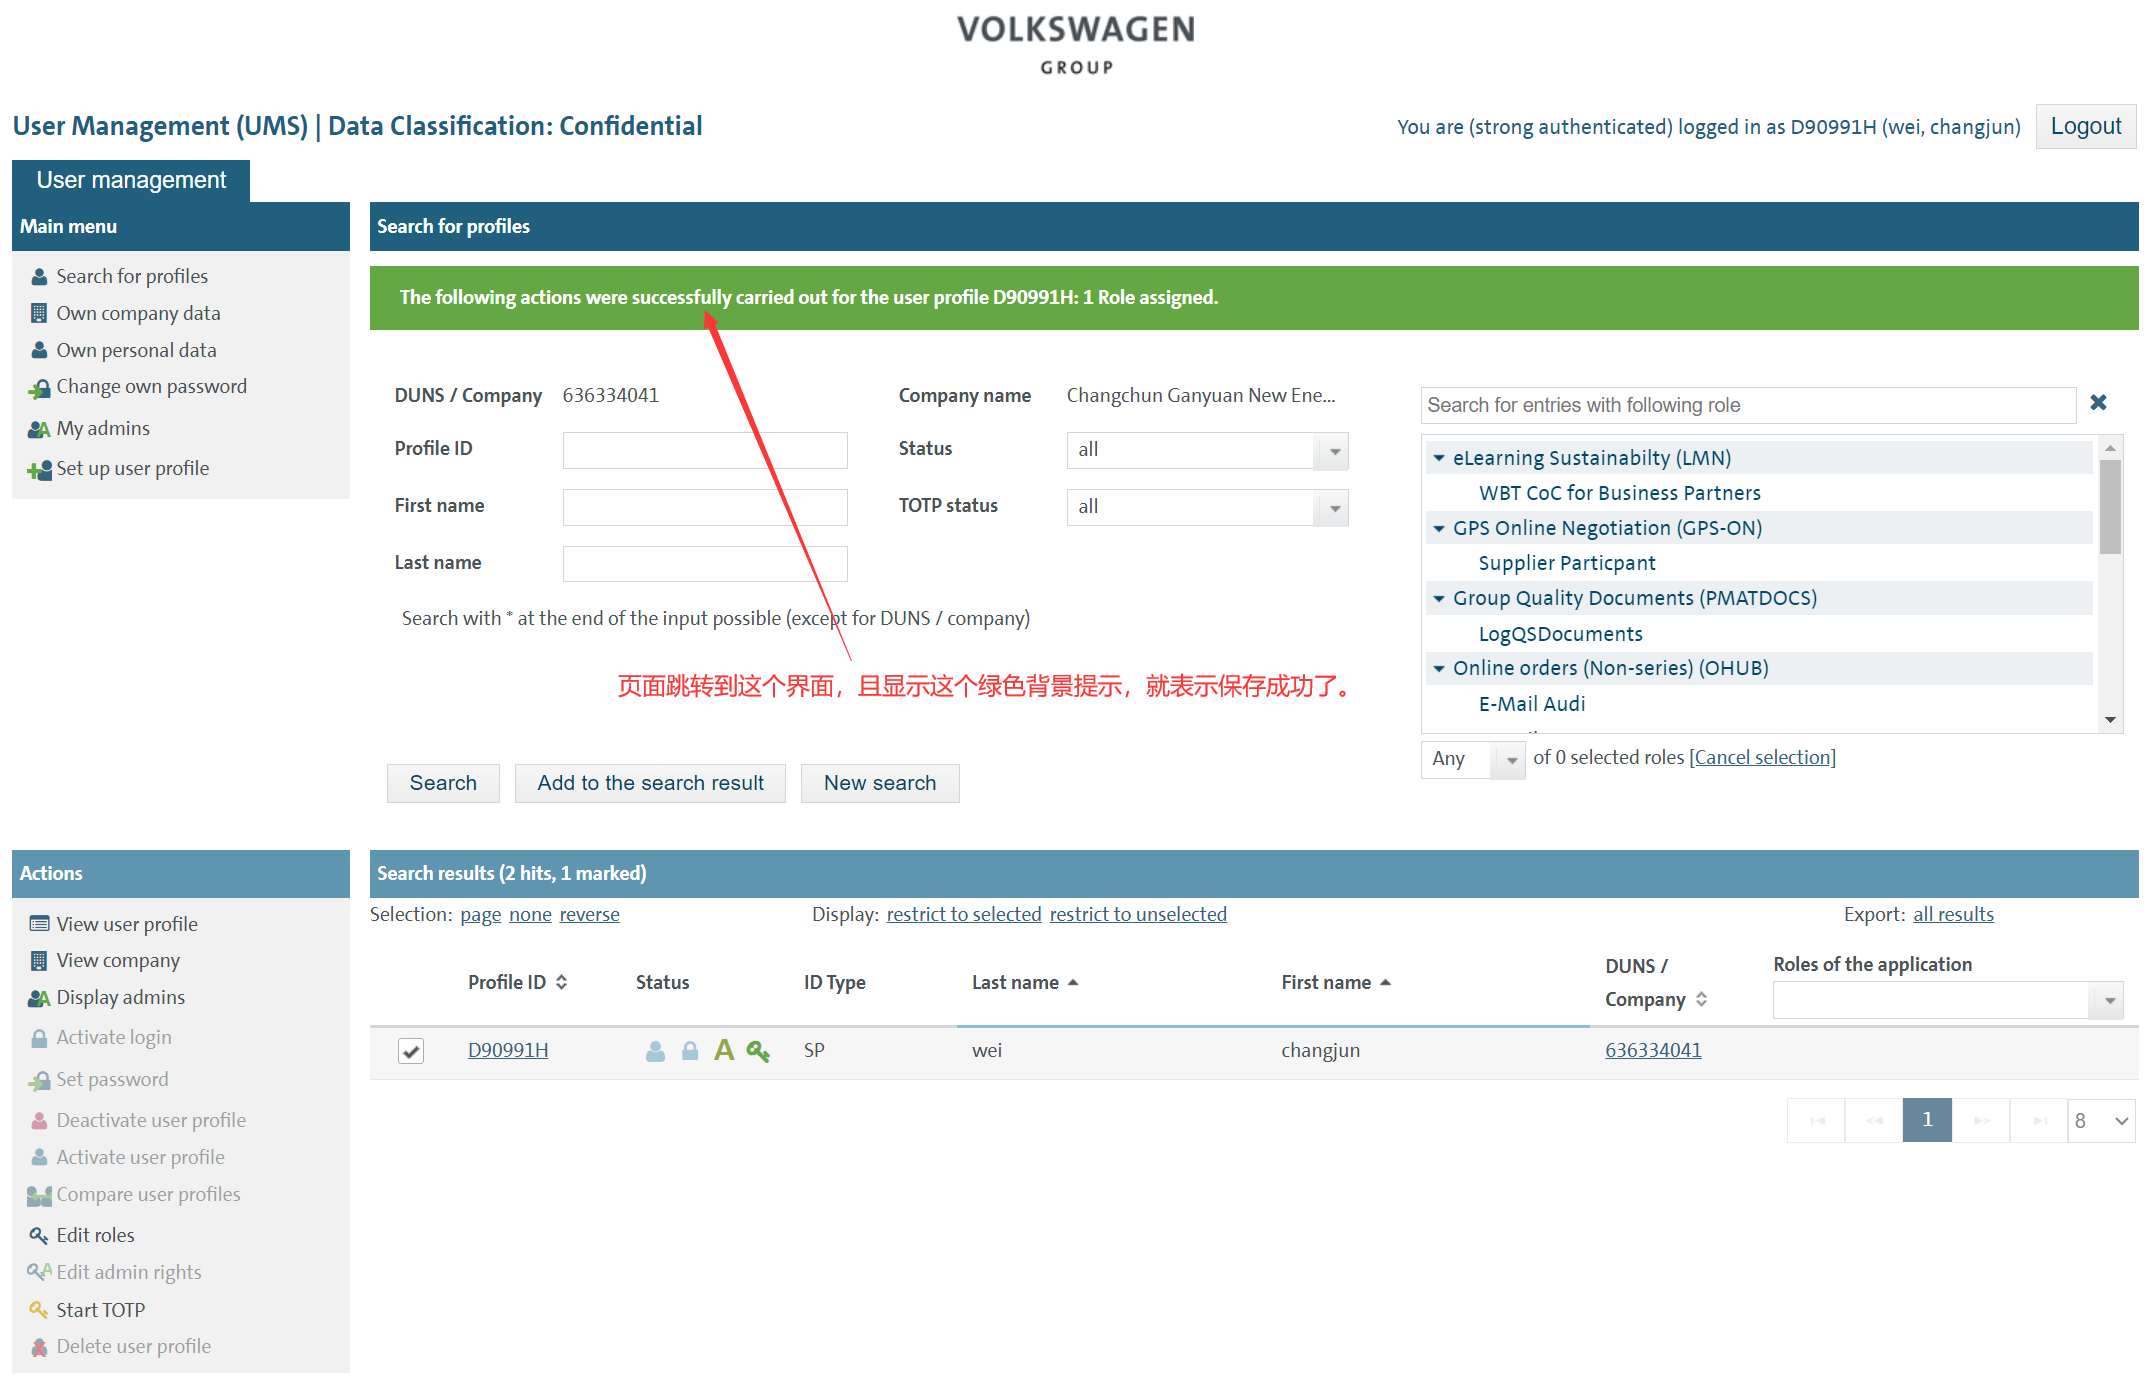
Task: Click roles list scroll up arrow
Action: click(x=2110, y=448)
